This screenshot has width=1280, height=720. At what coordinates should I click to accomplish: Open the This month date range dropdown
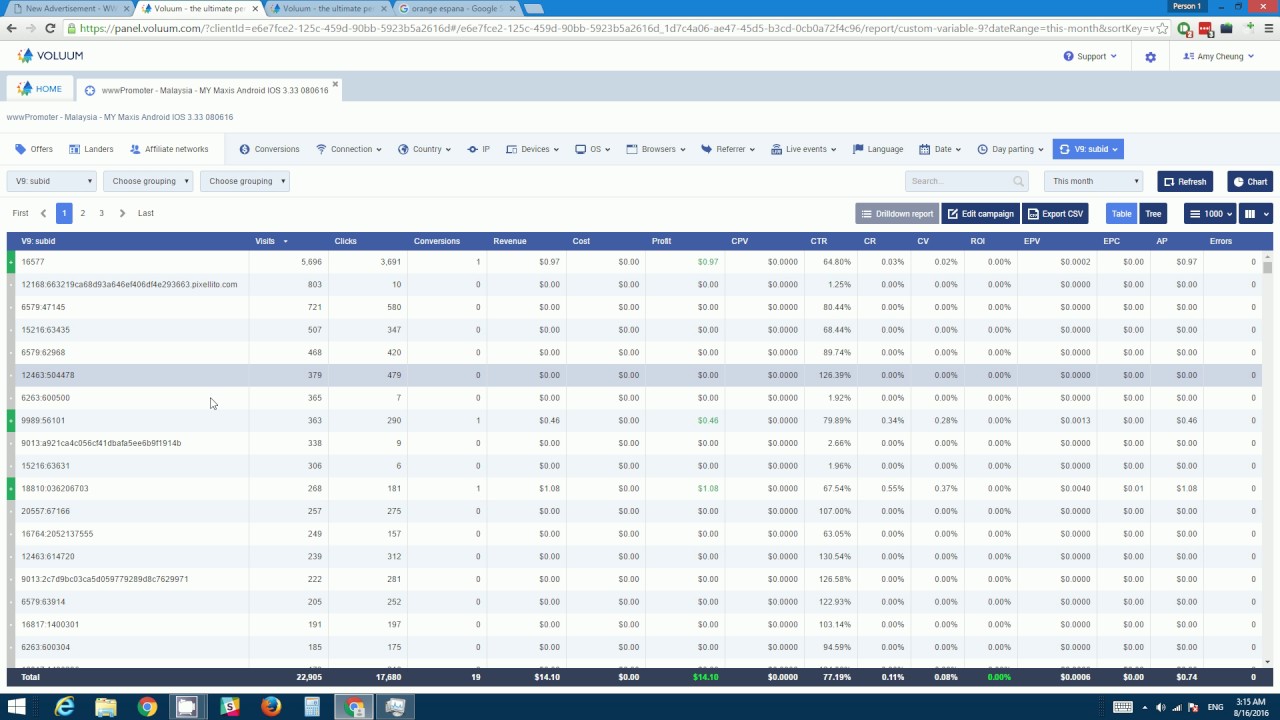click(1093, 181)
